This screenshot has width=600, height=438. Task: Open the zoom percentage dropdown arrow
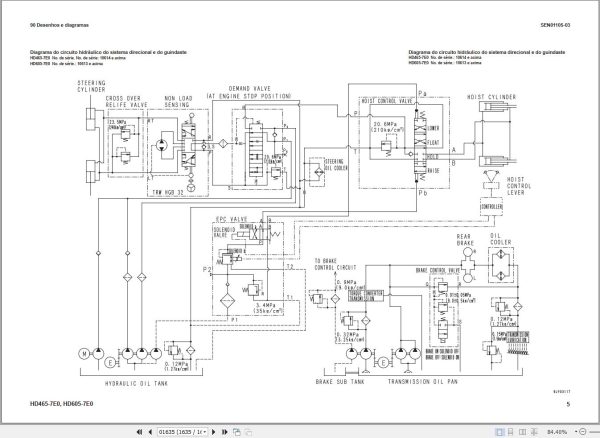click(x=576, y=432)
